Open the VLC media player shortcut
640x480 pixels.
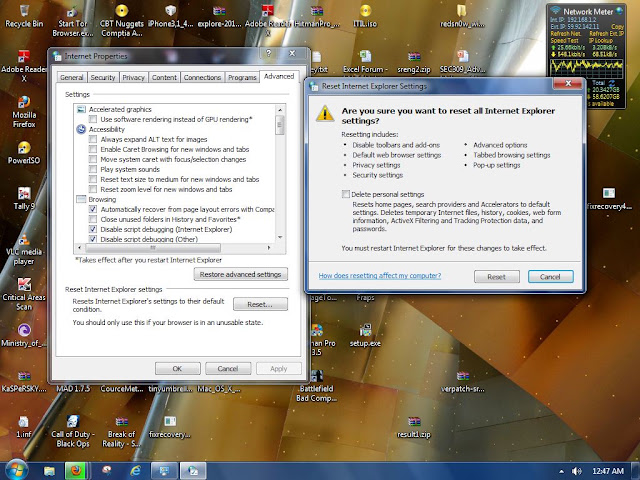24,248
